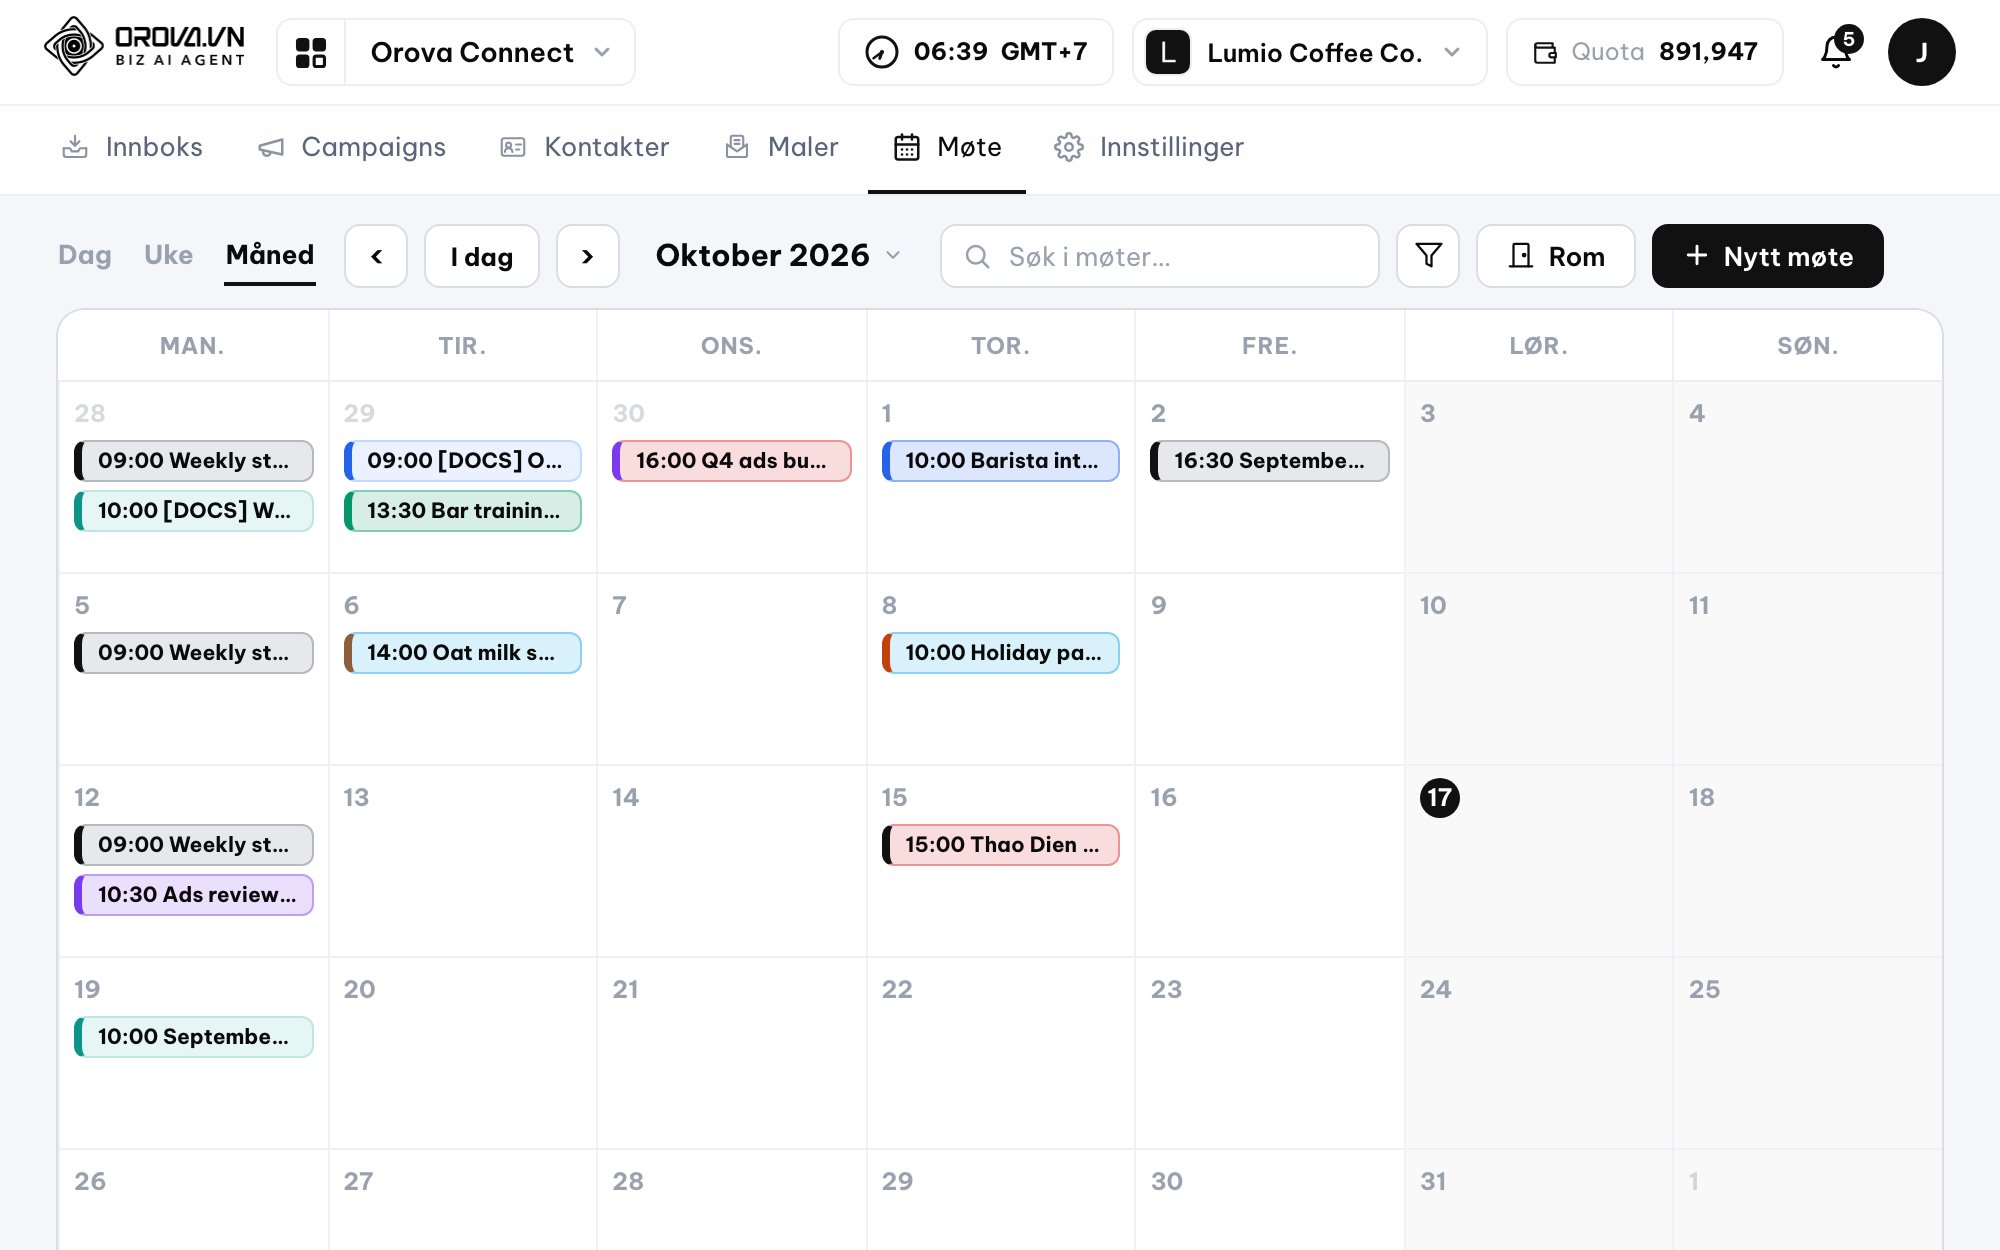Image resolution: width=2000 pixels, height=1250 pixels.
Task: Expand the Orova Connect dropdown
Action: coord(490,52)
